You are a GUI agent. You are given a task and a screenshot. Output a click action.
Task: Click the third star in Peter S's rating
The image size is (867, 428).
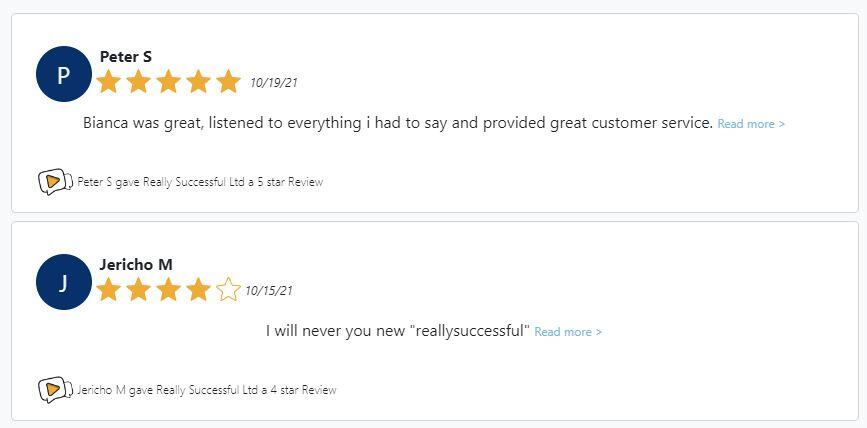(168, 82)
